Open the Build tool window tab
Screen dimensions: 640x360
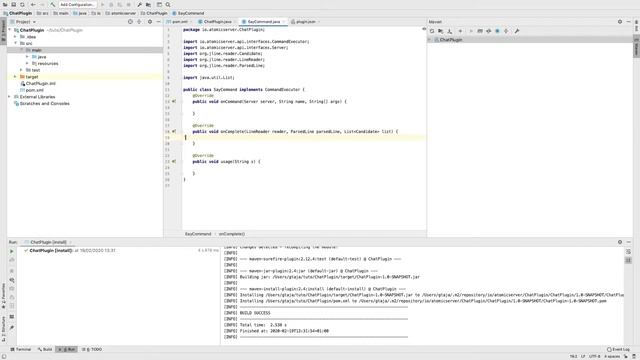coord(45,349)
